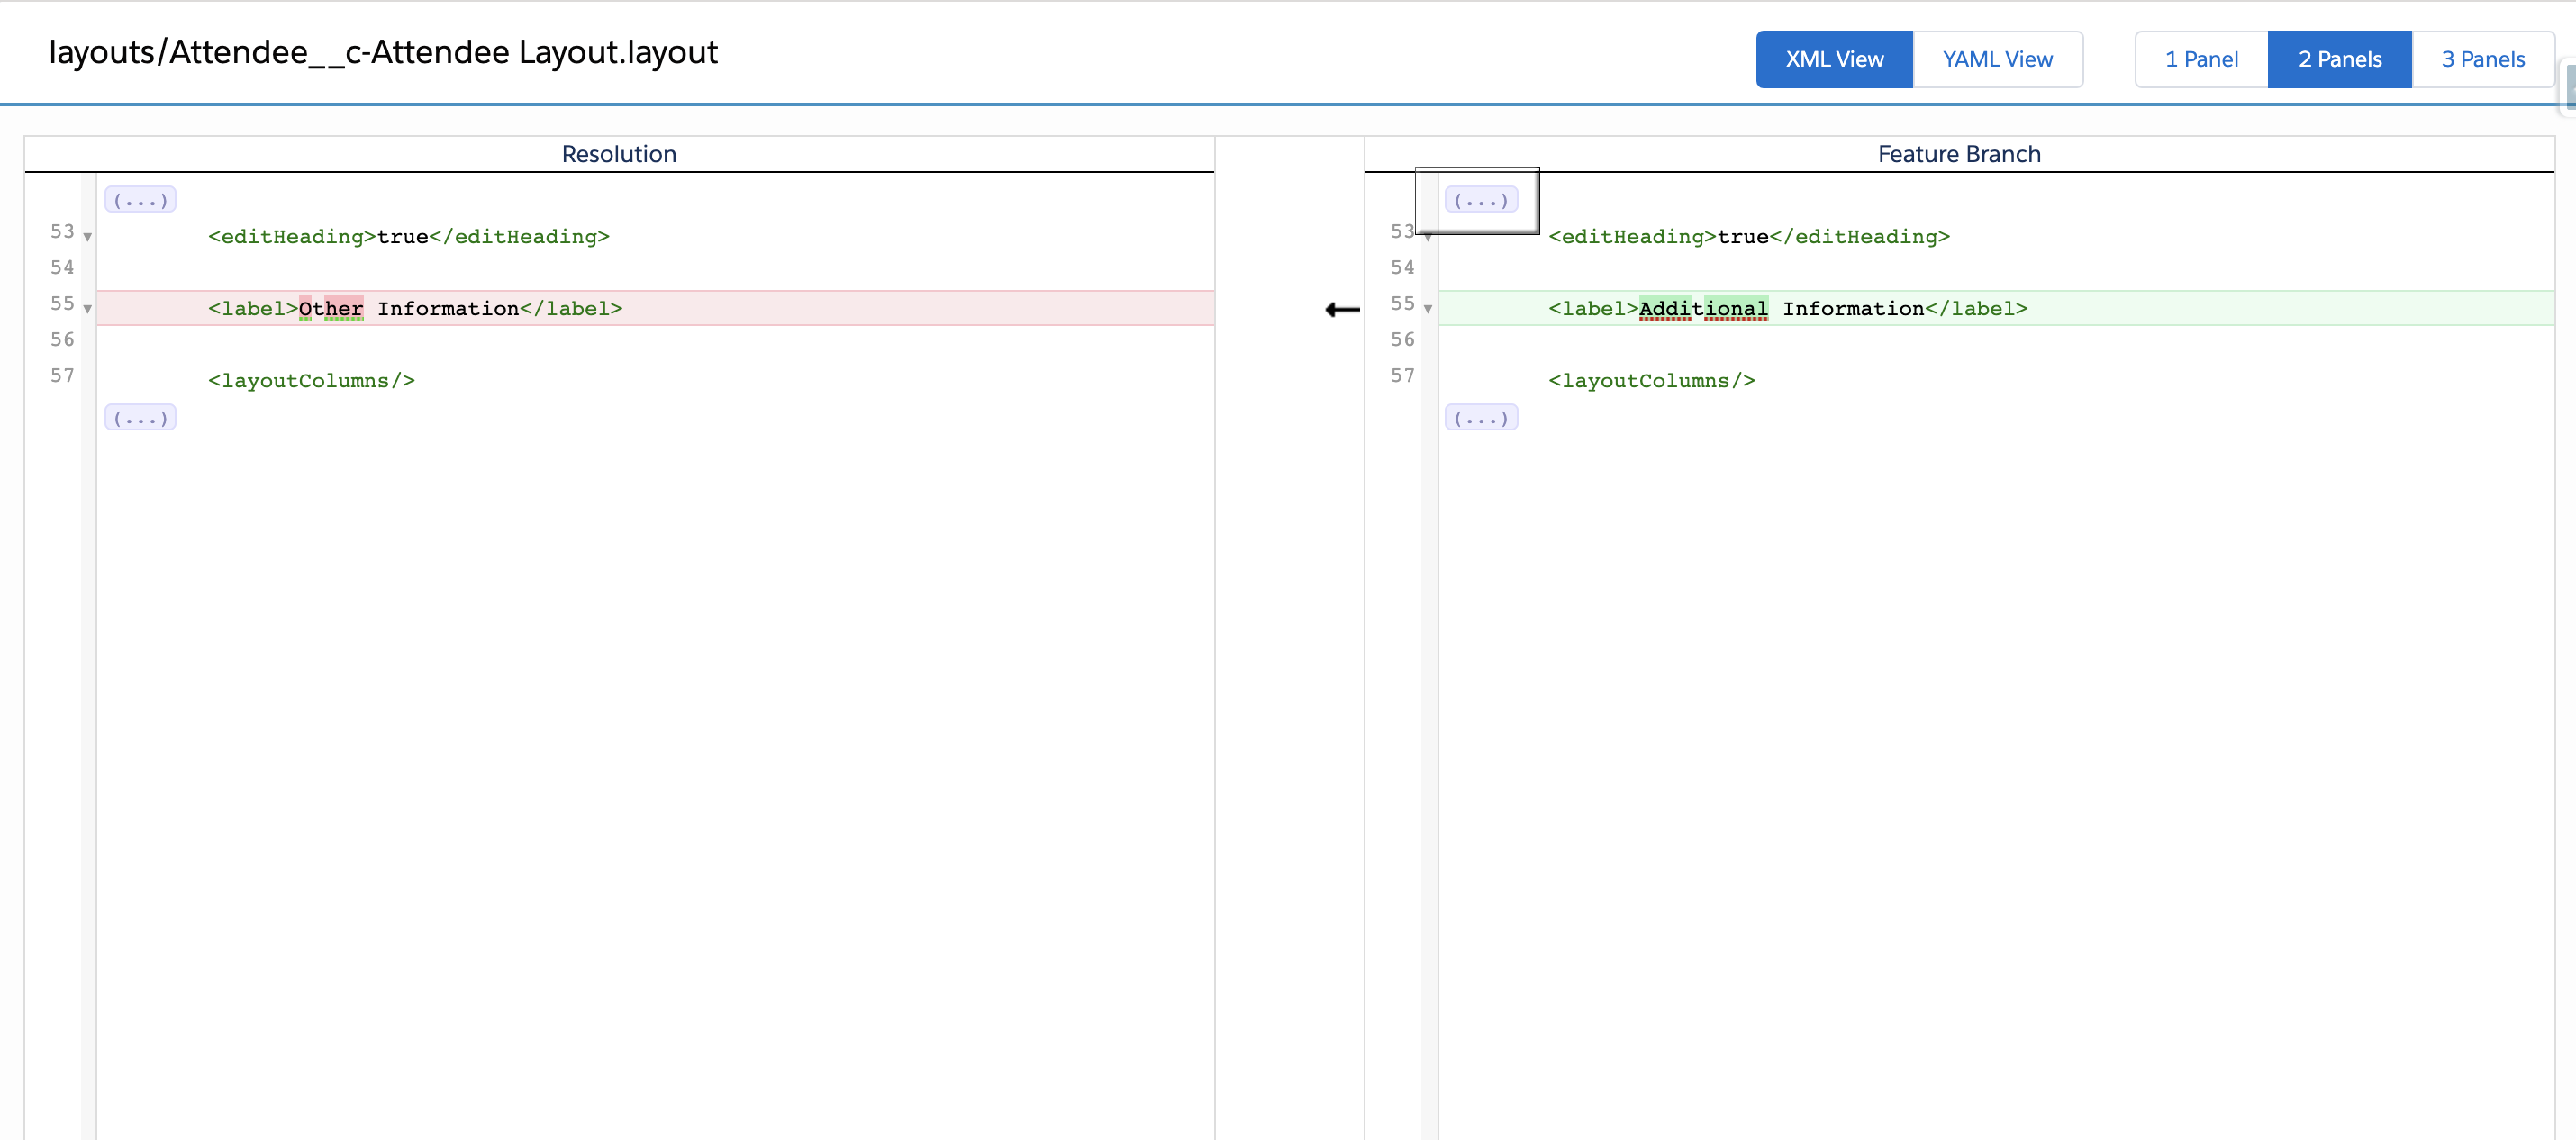Click the word Additional in Feature Branch

tap(1703, 309)
